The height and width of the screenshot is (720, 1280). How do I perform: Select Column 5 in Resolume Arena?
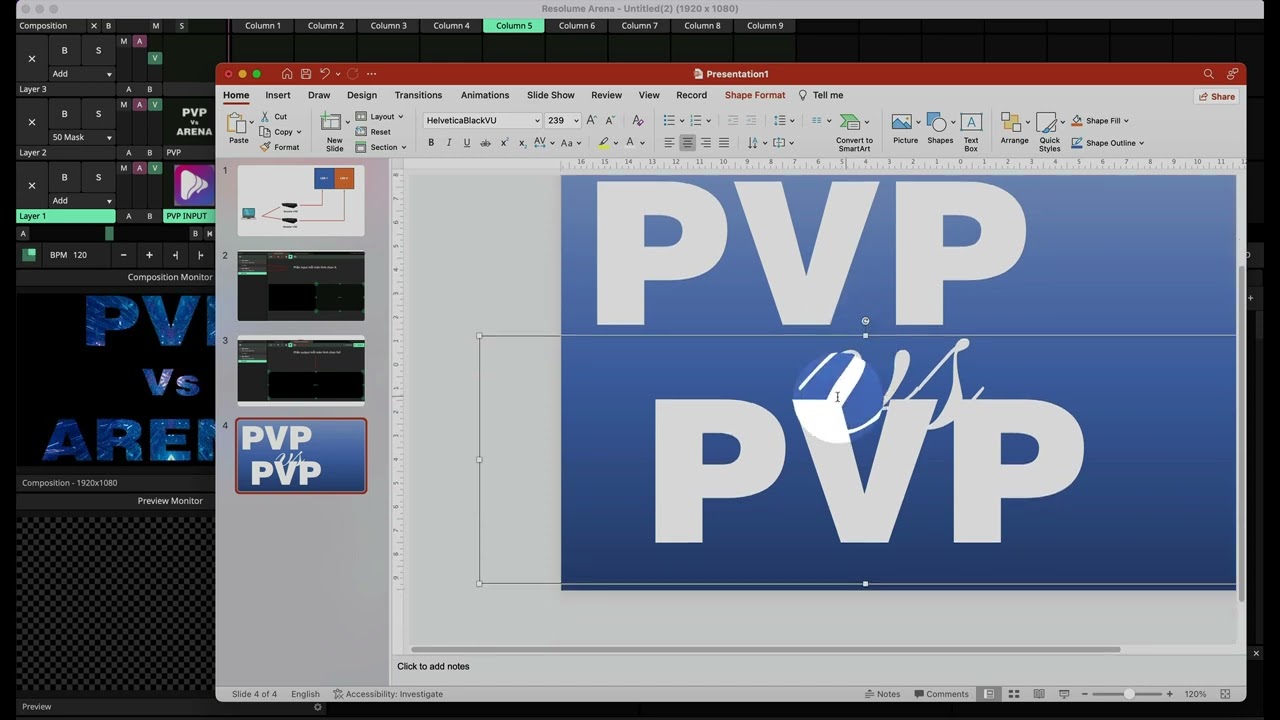(x=514, y=26)
